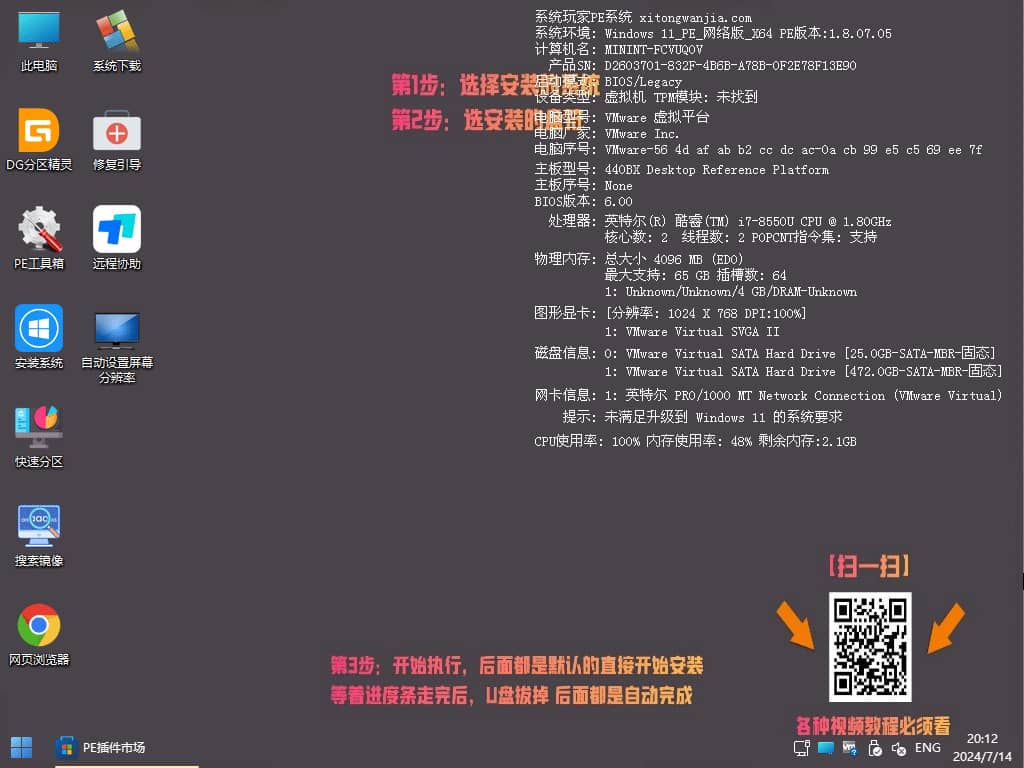1024x768 pixels.
Task: Click the network tray icon
Action: tap(801, 748)
